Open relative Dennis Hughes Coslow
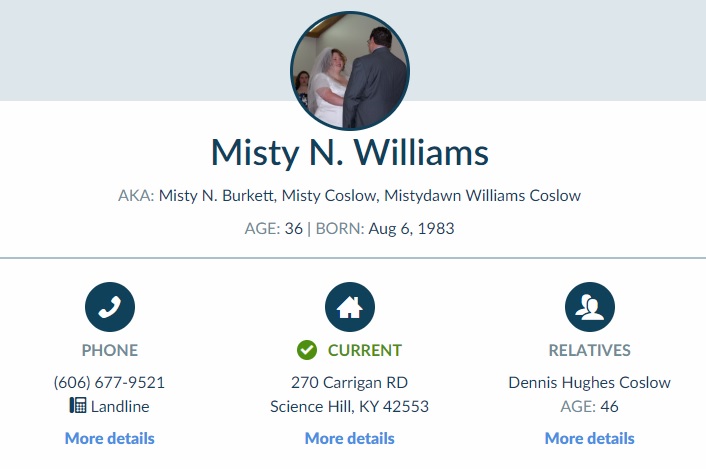706x469 pixels. click(589, 382)
